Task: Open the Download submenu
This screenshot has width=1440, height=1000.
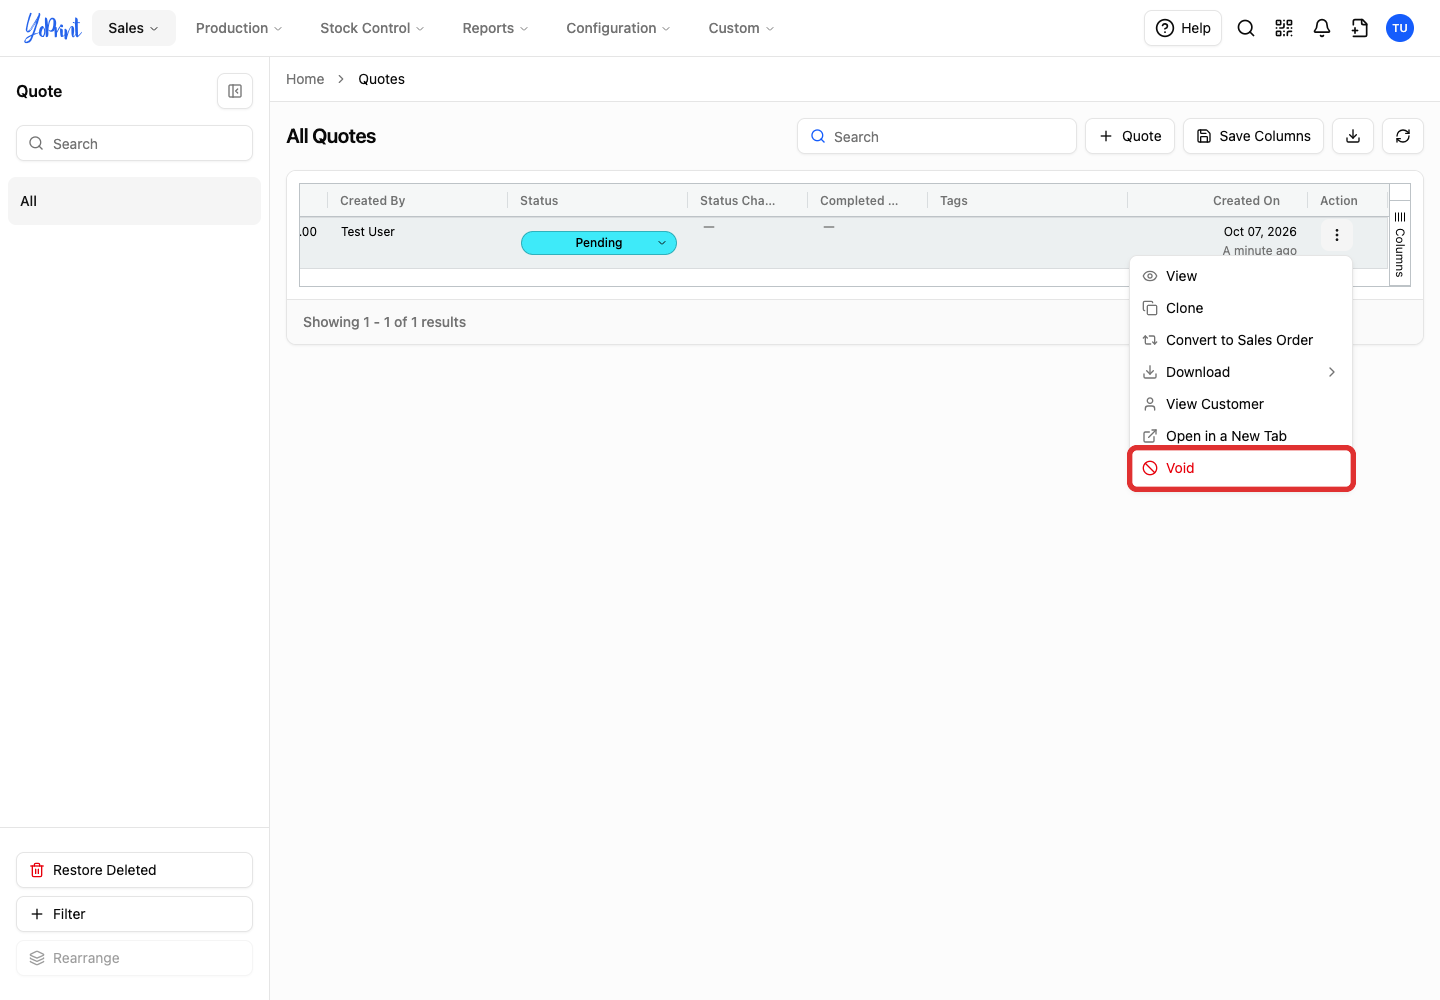Action: (x=1241, y=372)
